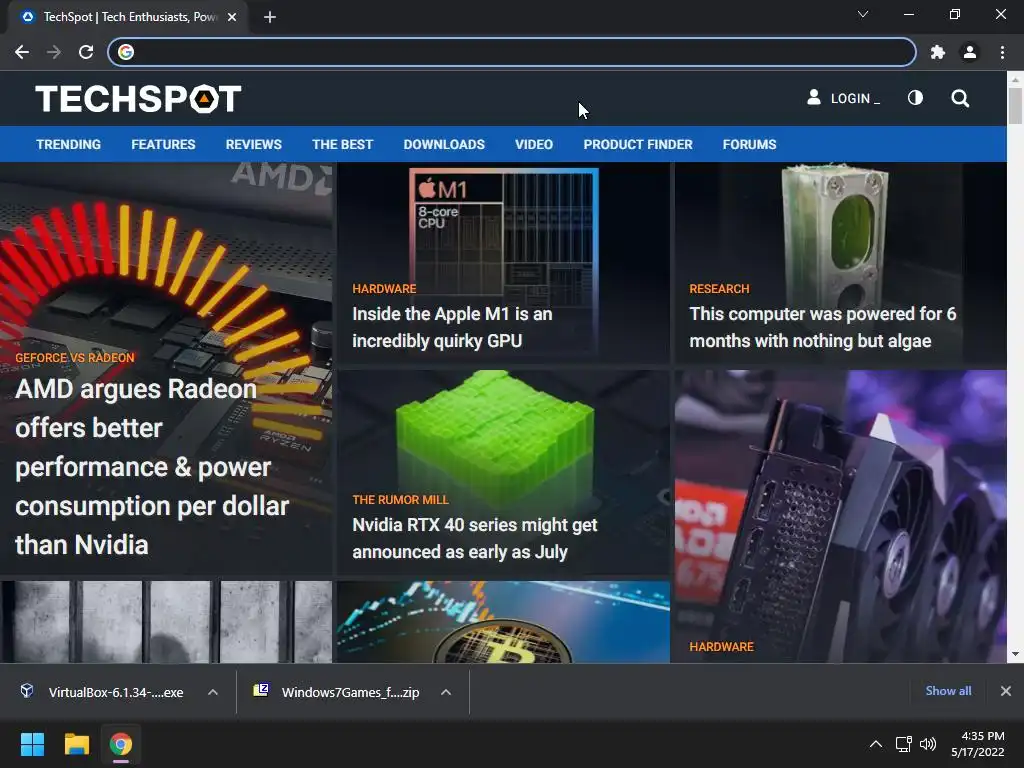Open the DOWNLOADS section

click(x=444, y=144)
